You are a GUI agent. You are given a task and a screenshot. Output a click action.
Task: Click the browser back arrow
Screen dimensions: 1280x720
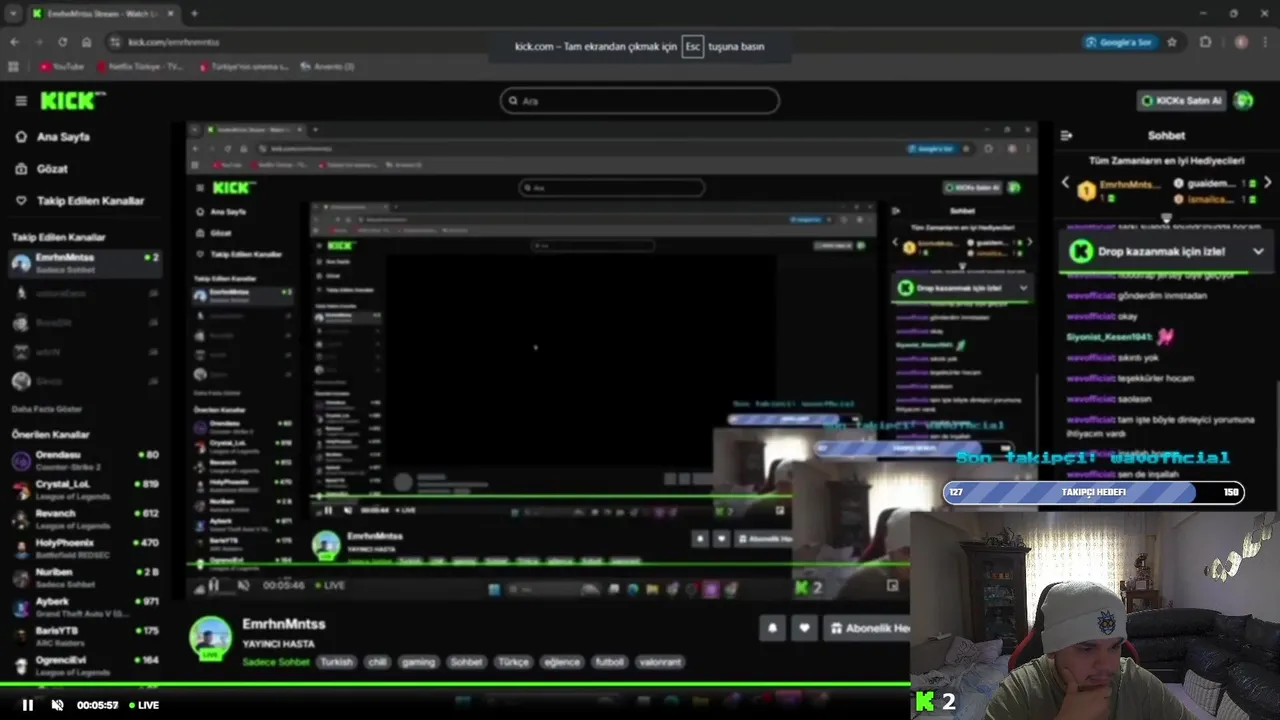pos(14,42)
